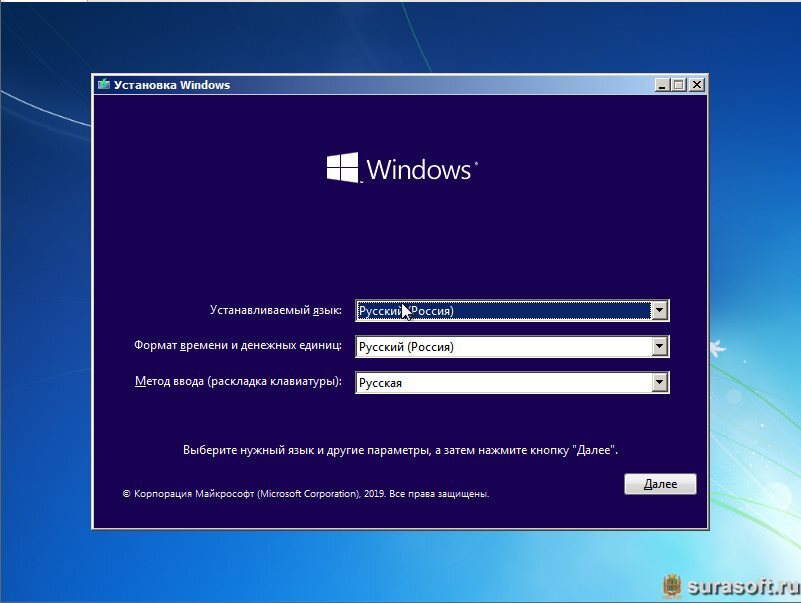Screen dimensions: 801x603
Task: Maximize the Установка Windows window
Action: point(679,85)
